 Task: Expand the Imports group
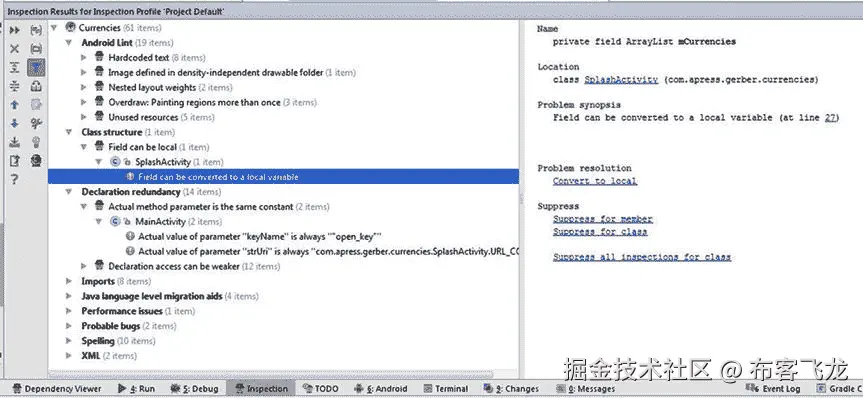click(x=69, y=281)
